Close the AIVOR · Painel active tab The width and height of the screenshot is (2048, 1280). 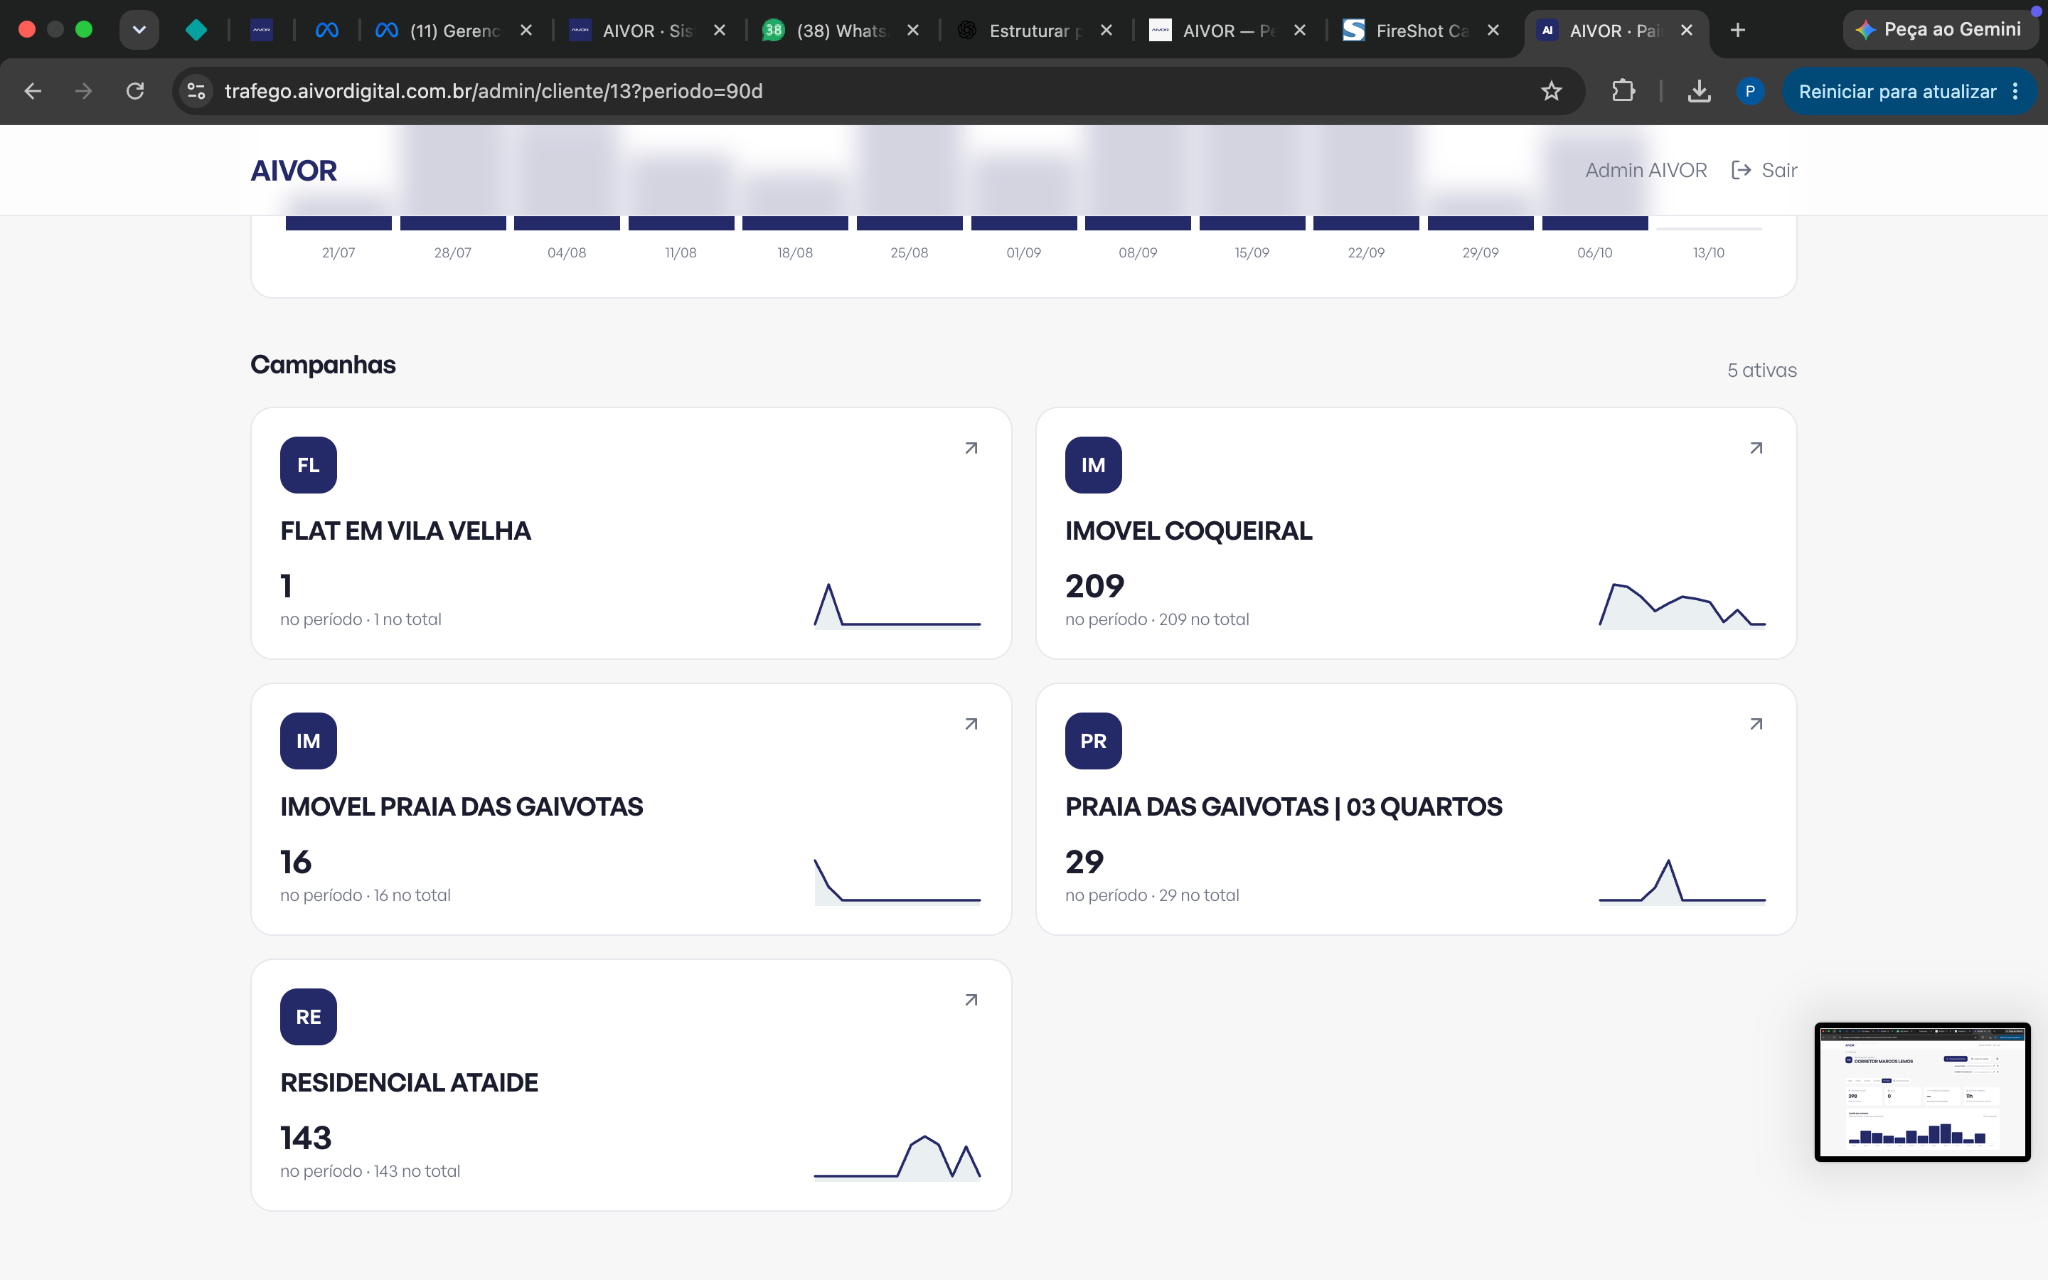coord(1687,30)
